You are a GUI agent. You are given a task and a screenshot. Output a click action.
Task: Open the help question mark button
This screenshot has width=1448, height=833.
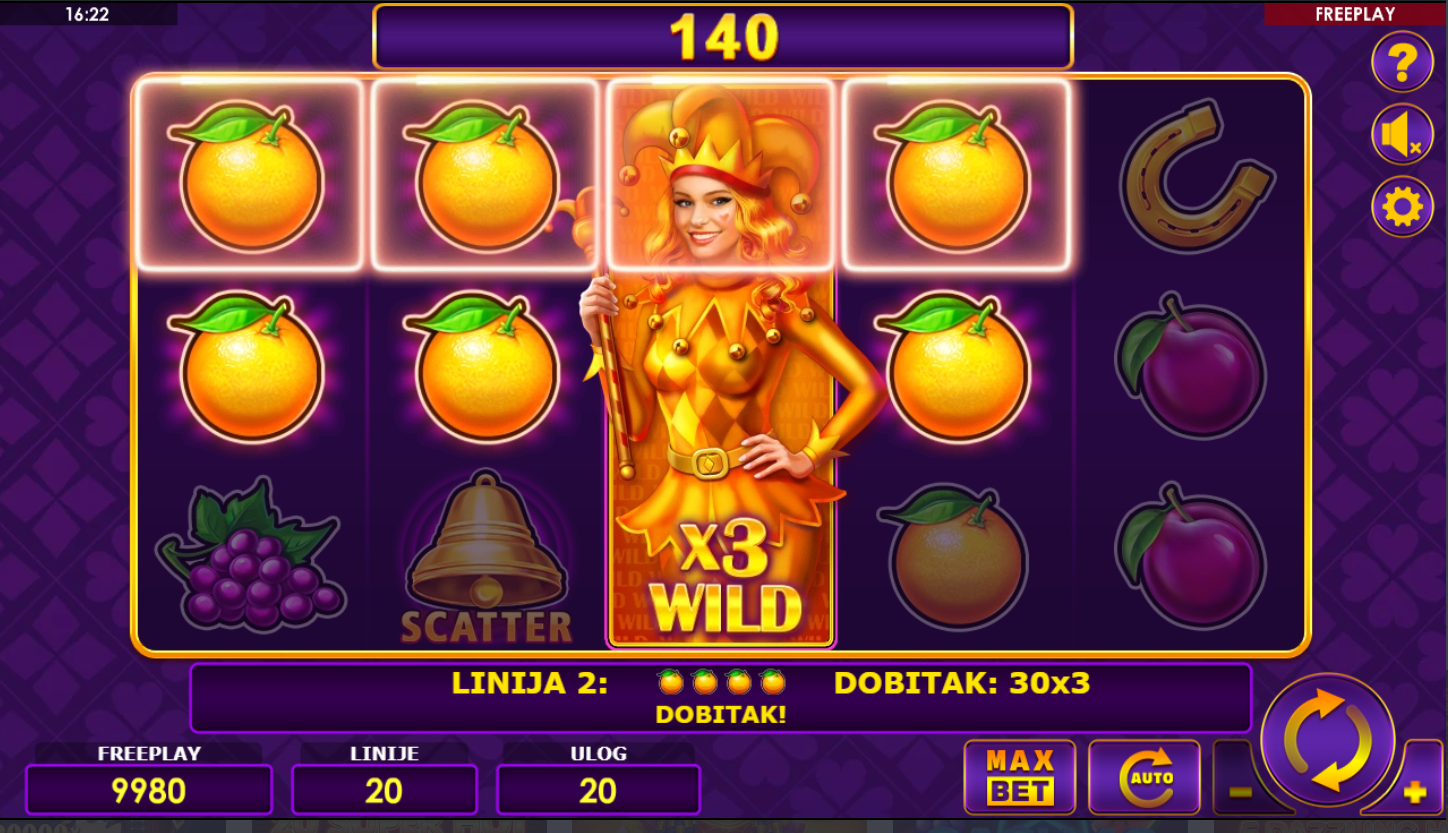tap(1402, 62)
